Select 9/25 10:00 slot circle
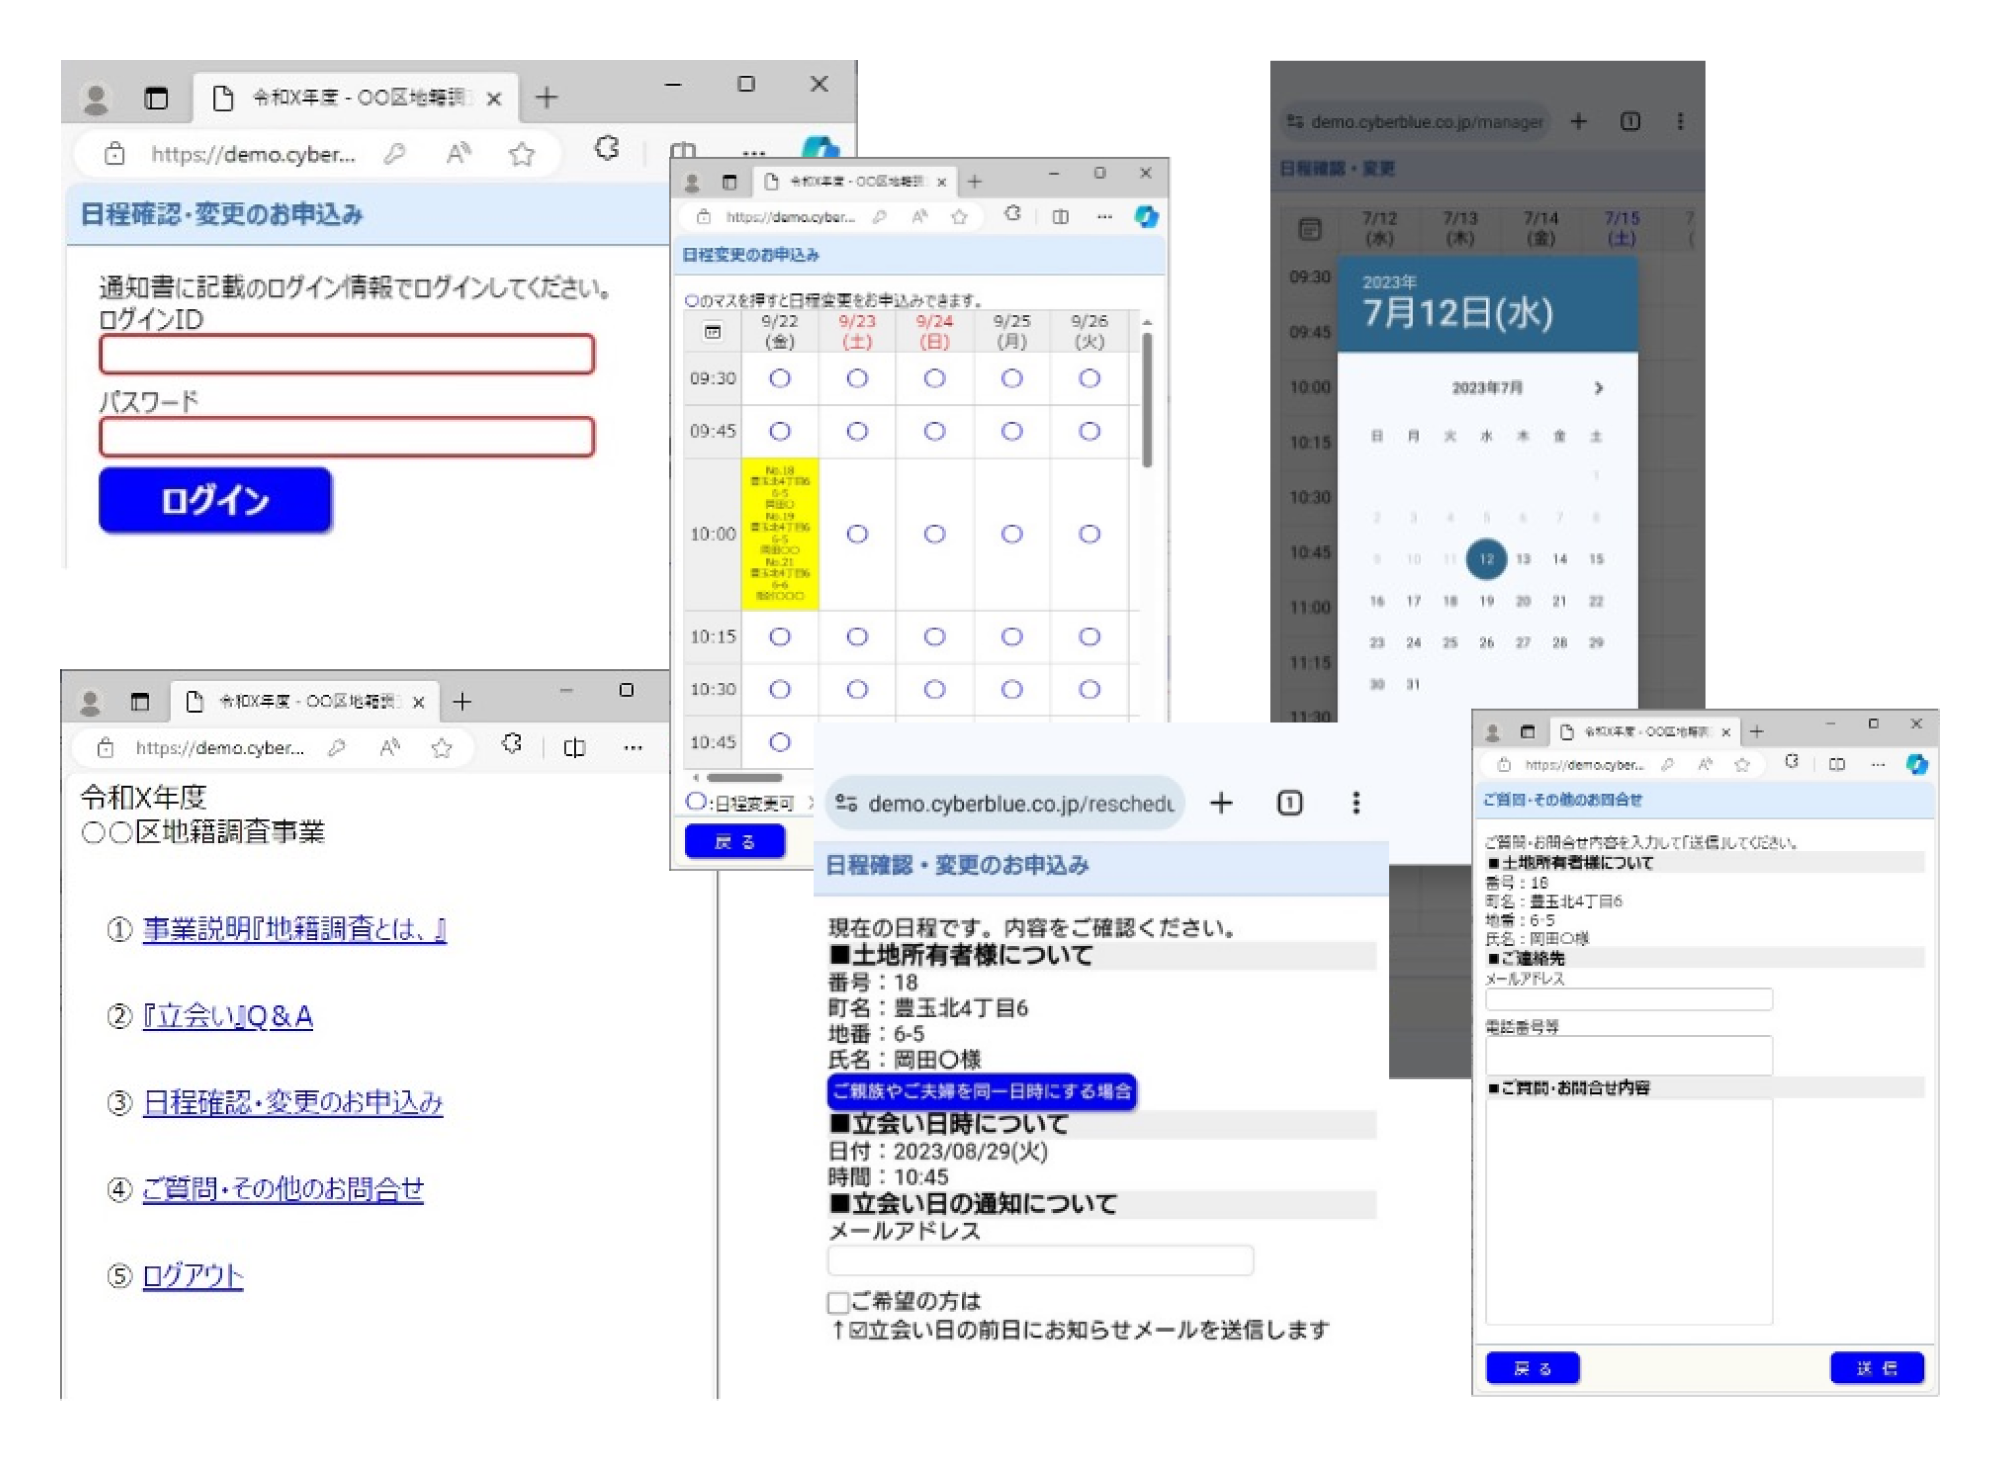2000x1461 pixels. [x=1012, y=534]
